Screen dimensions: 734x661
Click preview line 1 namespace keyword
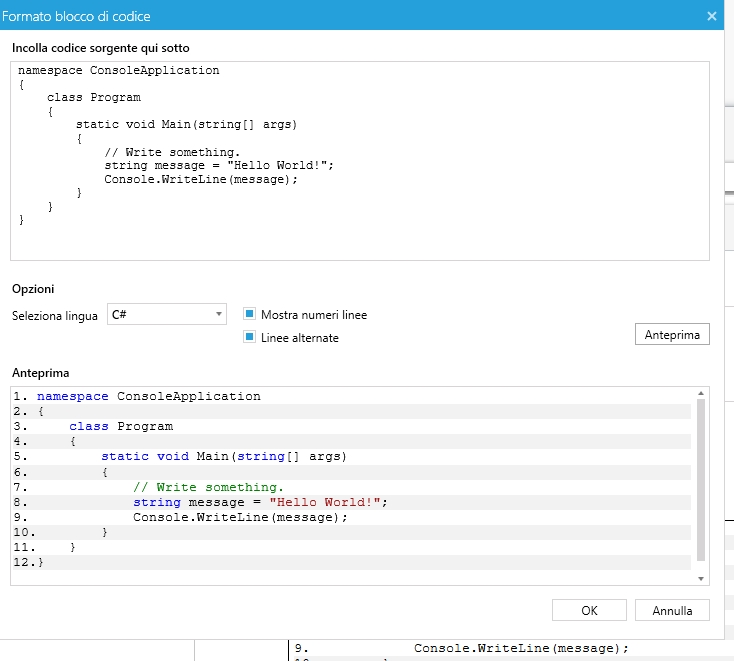pos(73,396)
